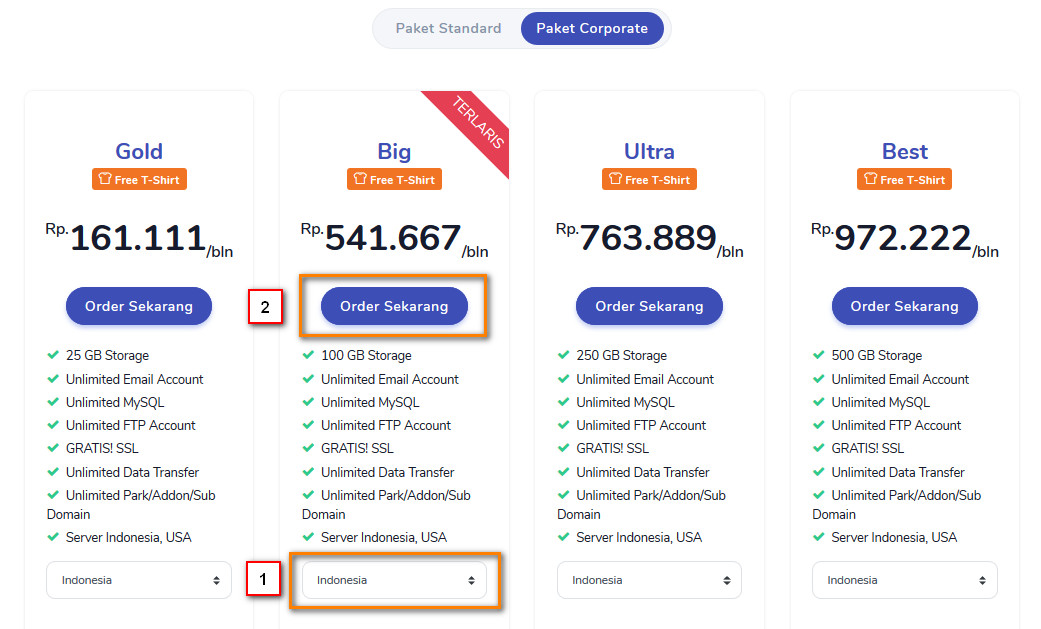Click the checkmark beside 100 GB Storage
Viewport: 1041px width, 629px height.
pos(306,355)
